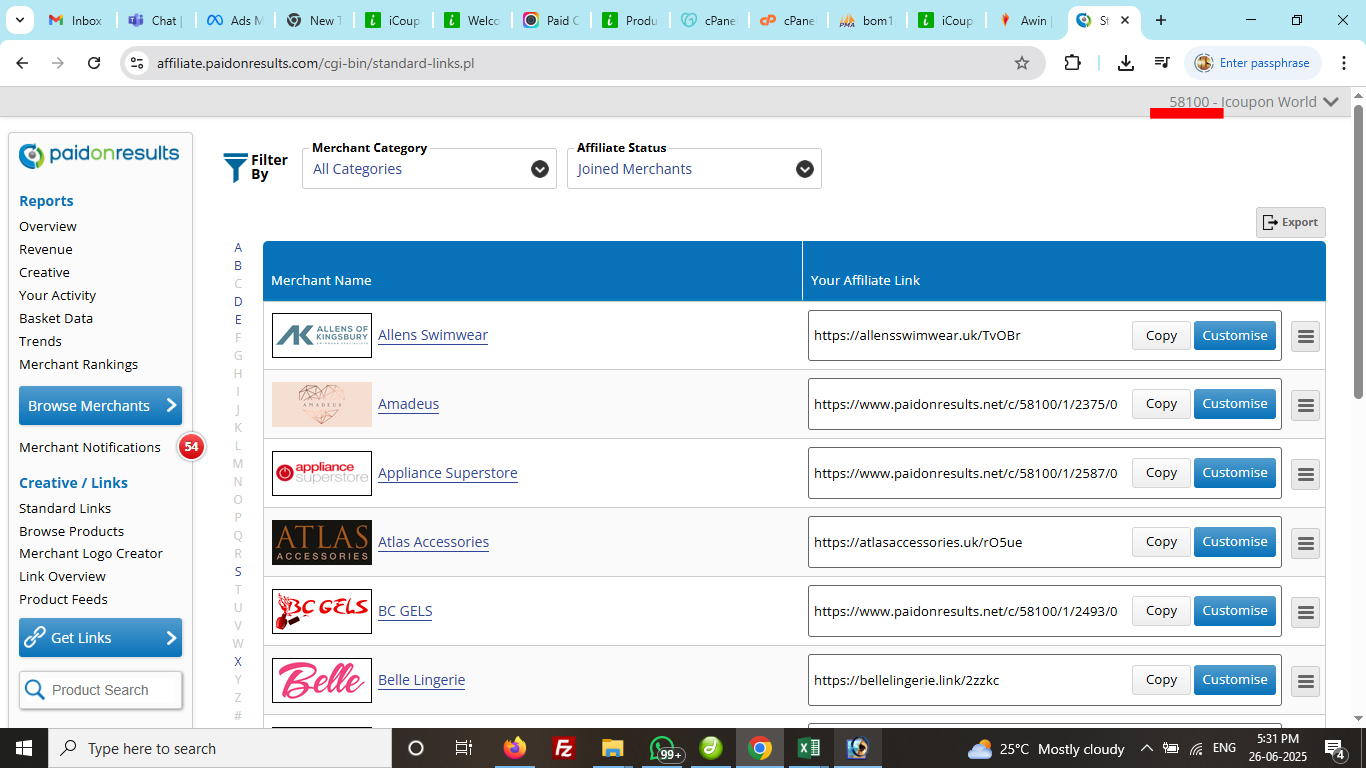The height and width of the screenshot is (768, 1366).
Task: Open the browser extensions puzzle icon
Action: tap(1072, 63)
